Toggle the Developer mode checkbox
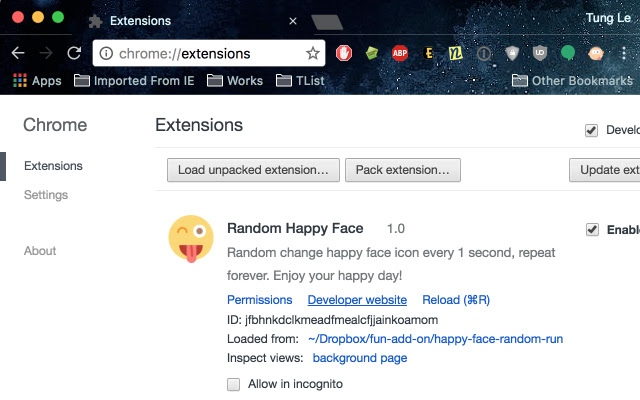640x400 pixels. 592,130
